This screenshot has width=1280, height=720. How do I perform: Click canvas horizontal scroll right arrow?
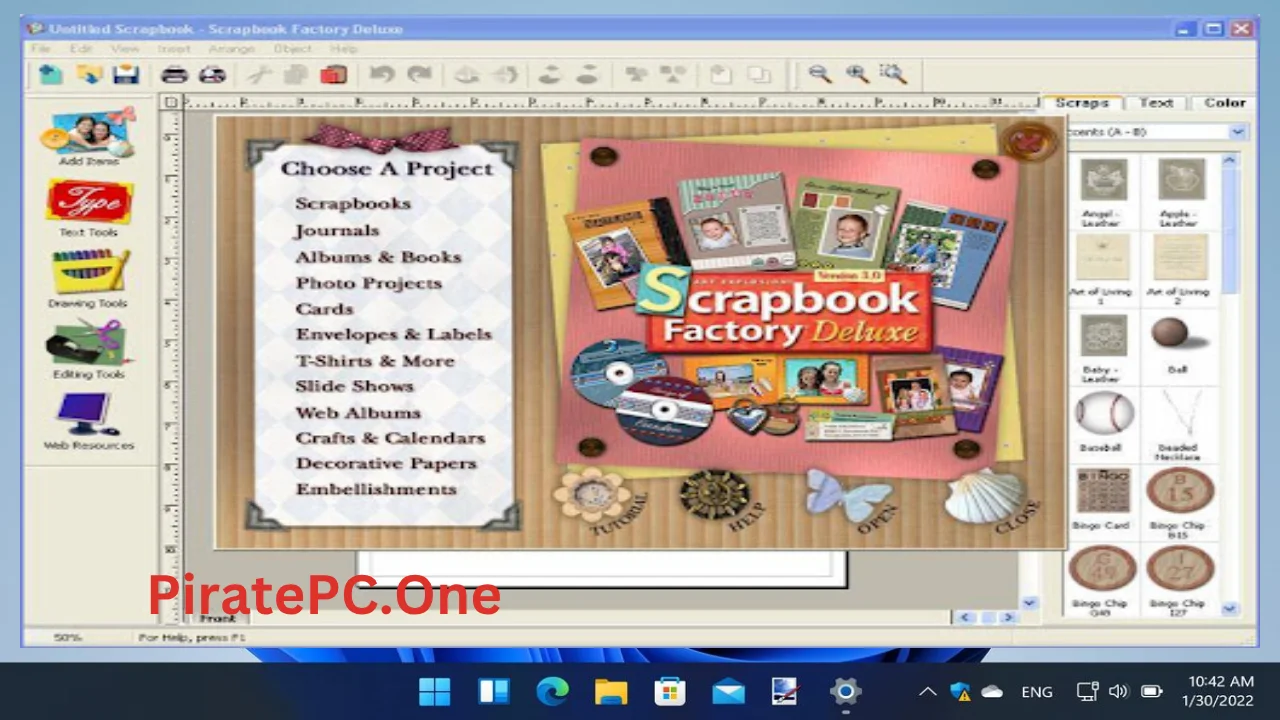[x=1008, y=618]
